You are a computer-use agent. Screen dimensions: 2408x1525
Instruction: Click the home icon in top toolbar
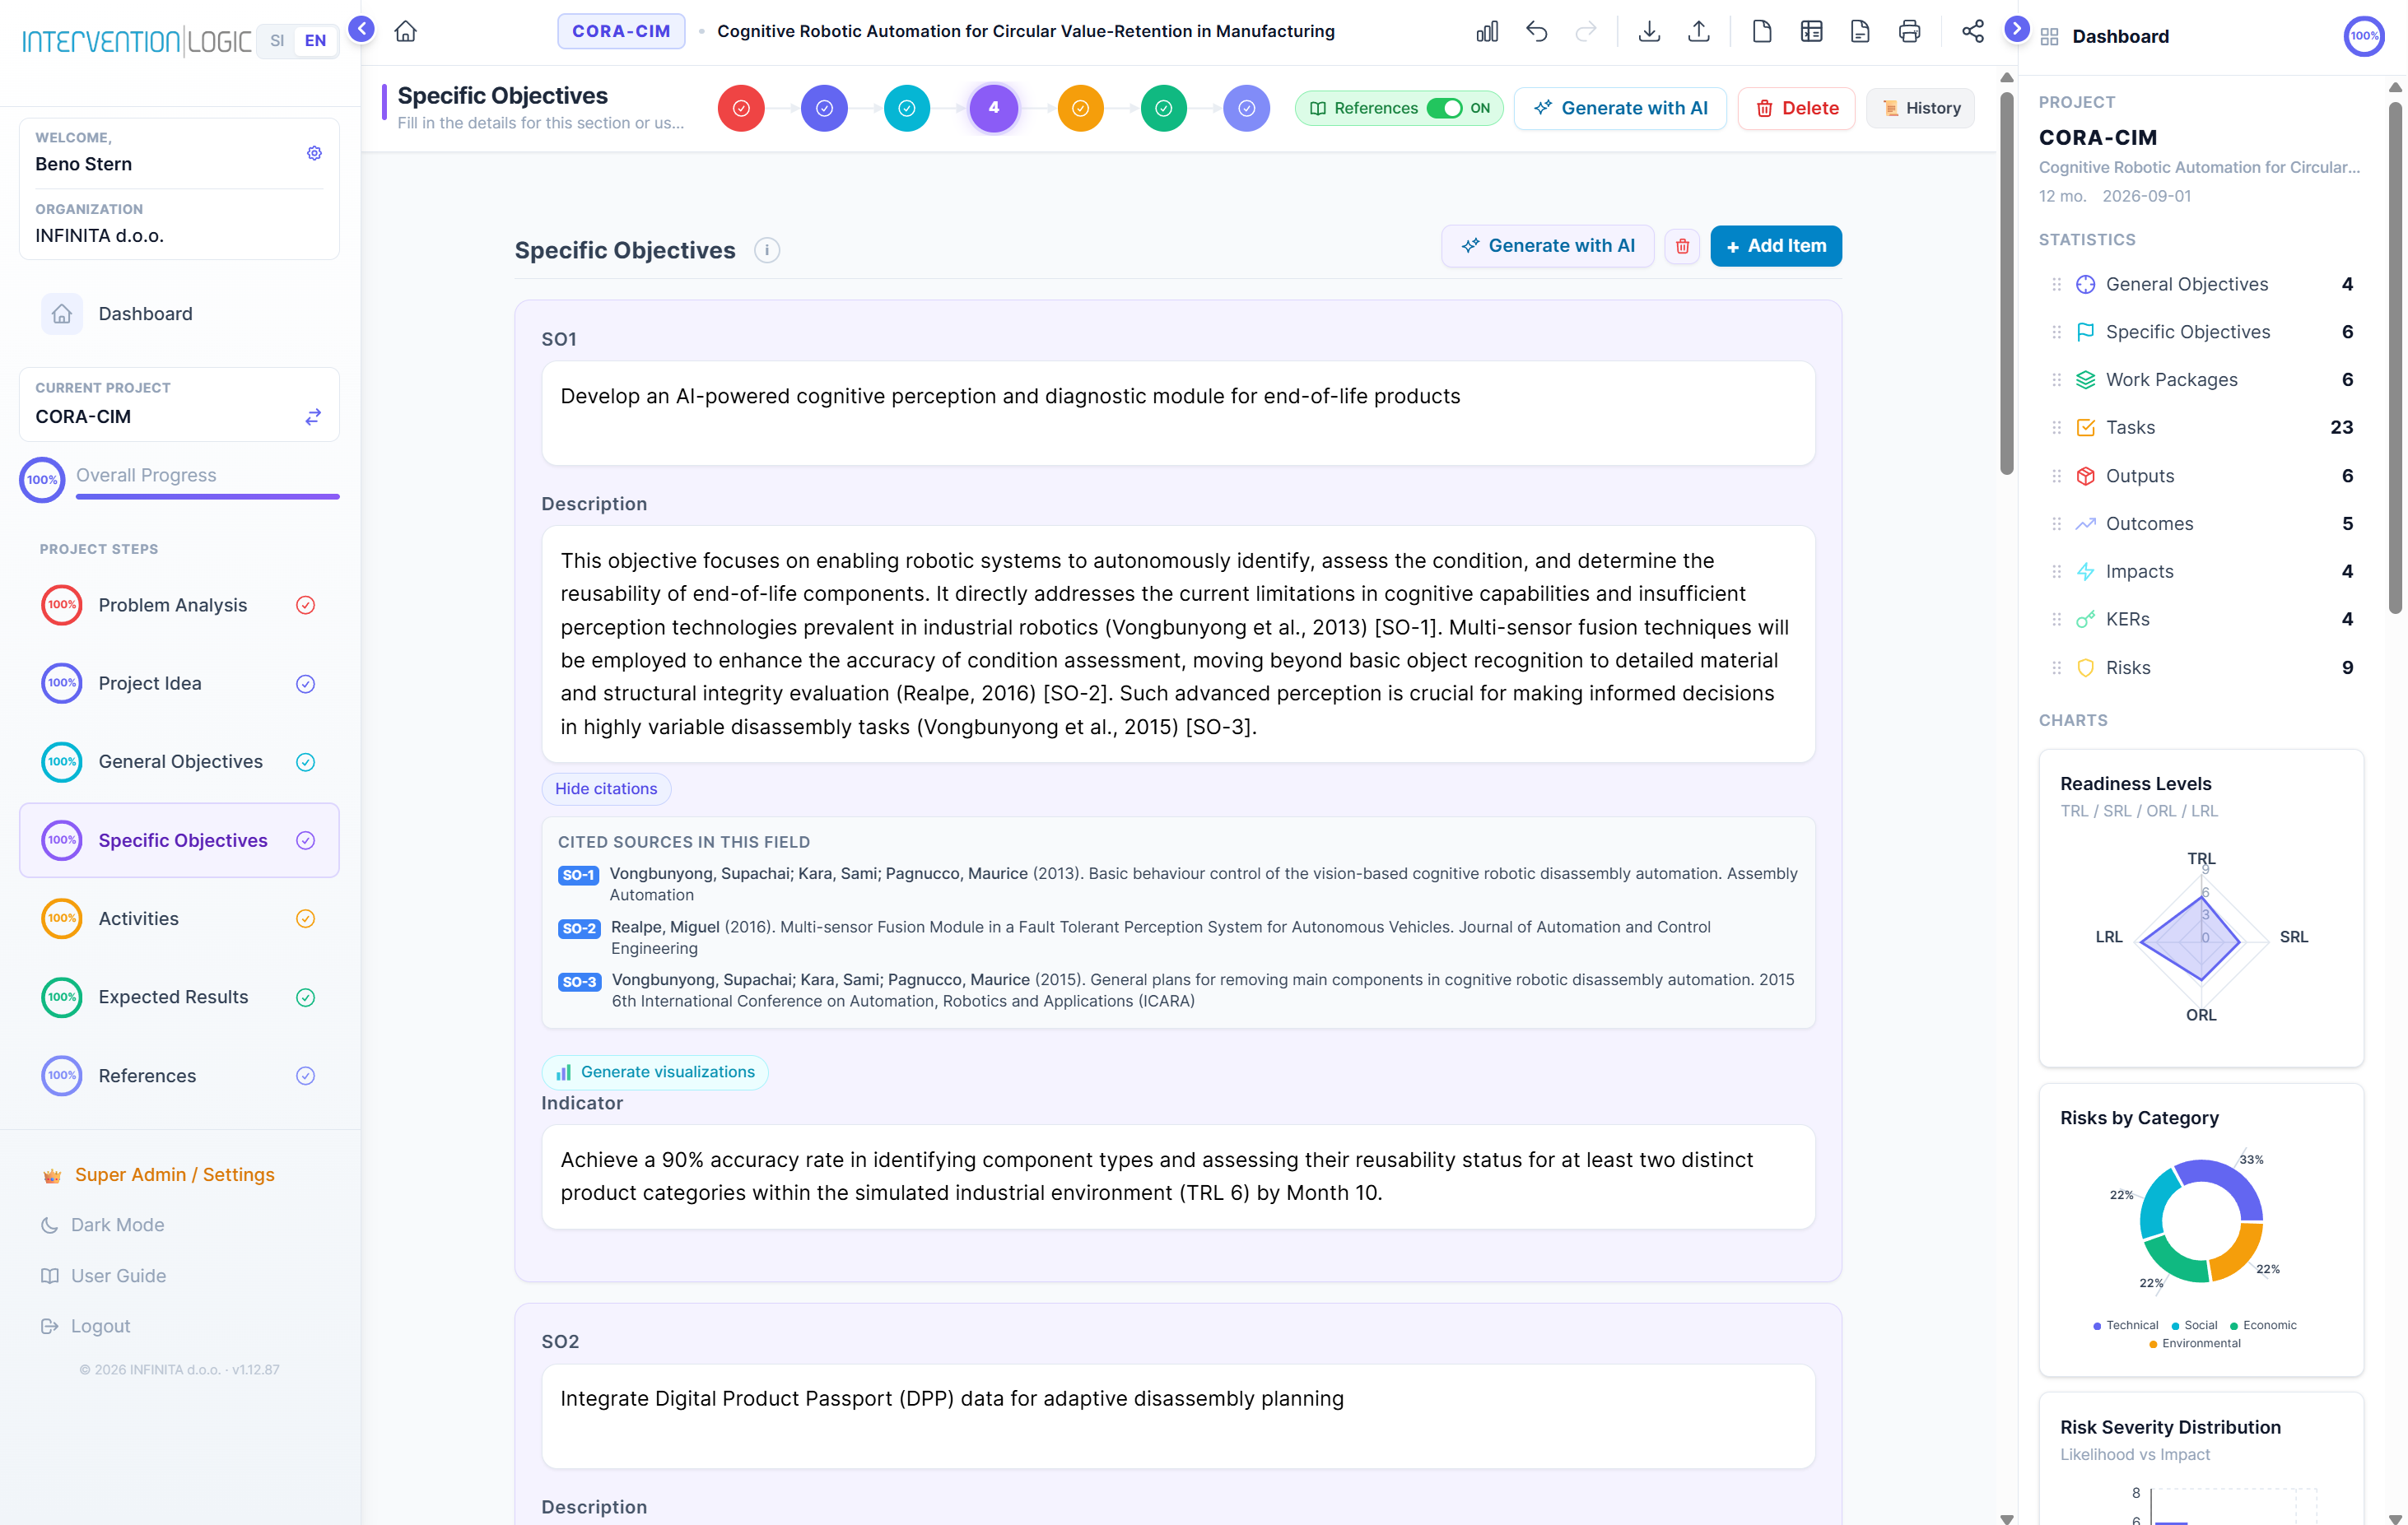point(405,31)
